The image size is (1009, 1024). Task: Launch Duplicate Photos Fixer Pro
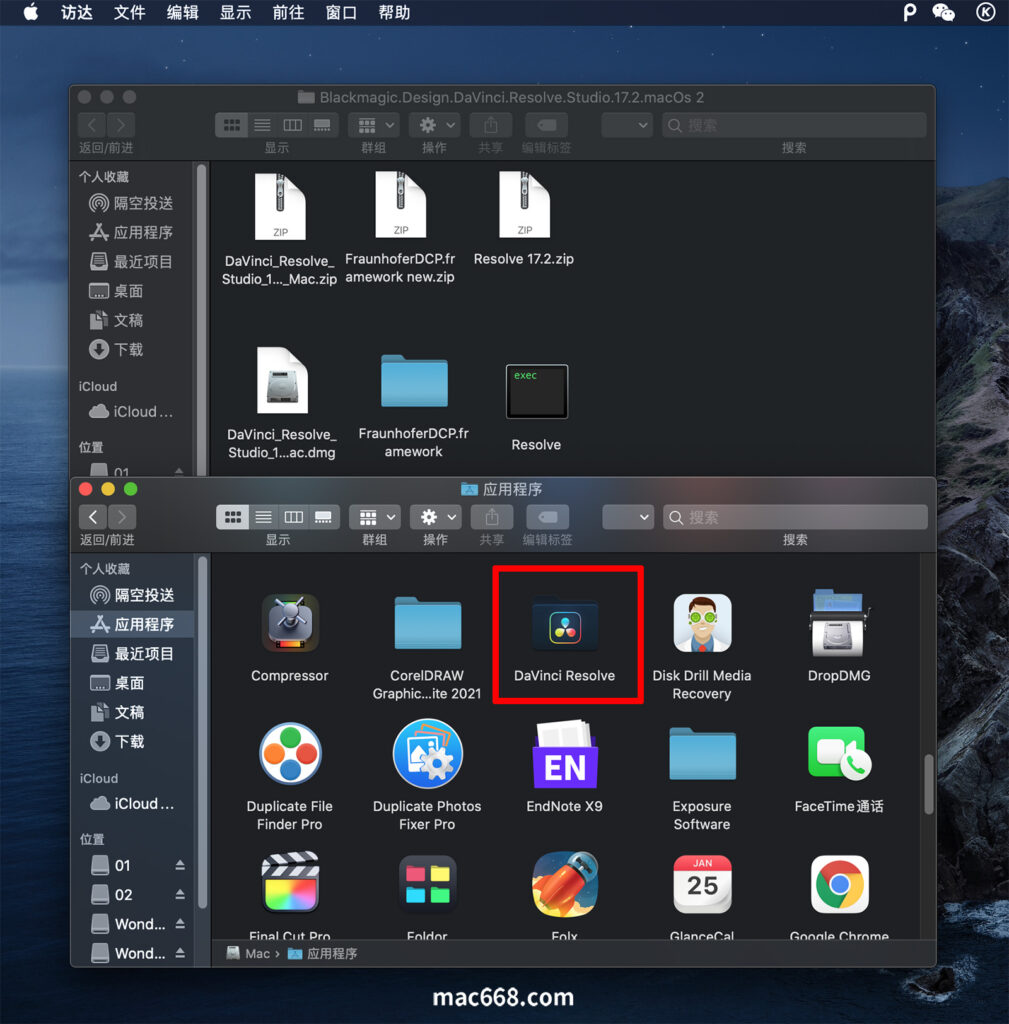(x=428, y=754)
